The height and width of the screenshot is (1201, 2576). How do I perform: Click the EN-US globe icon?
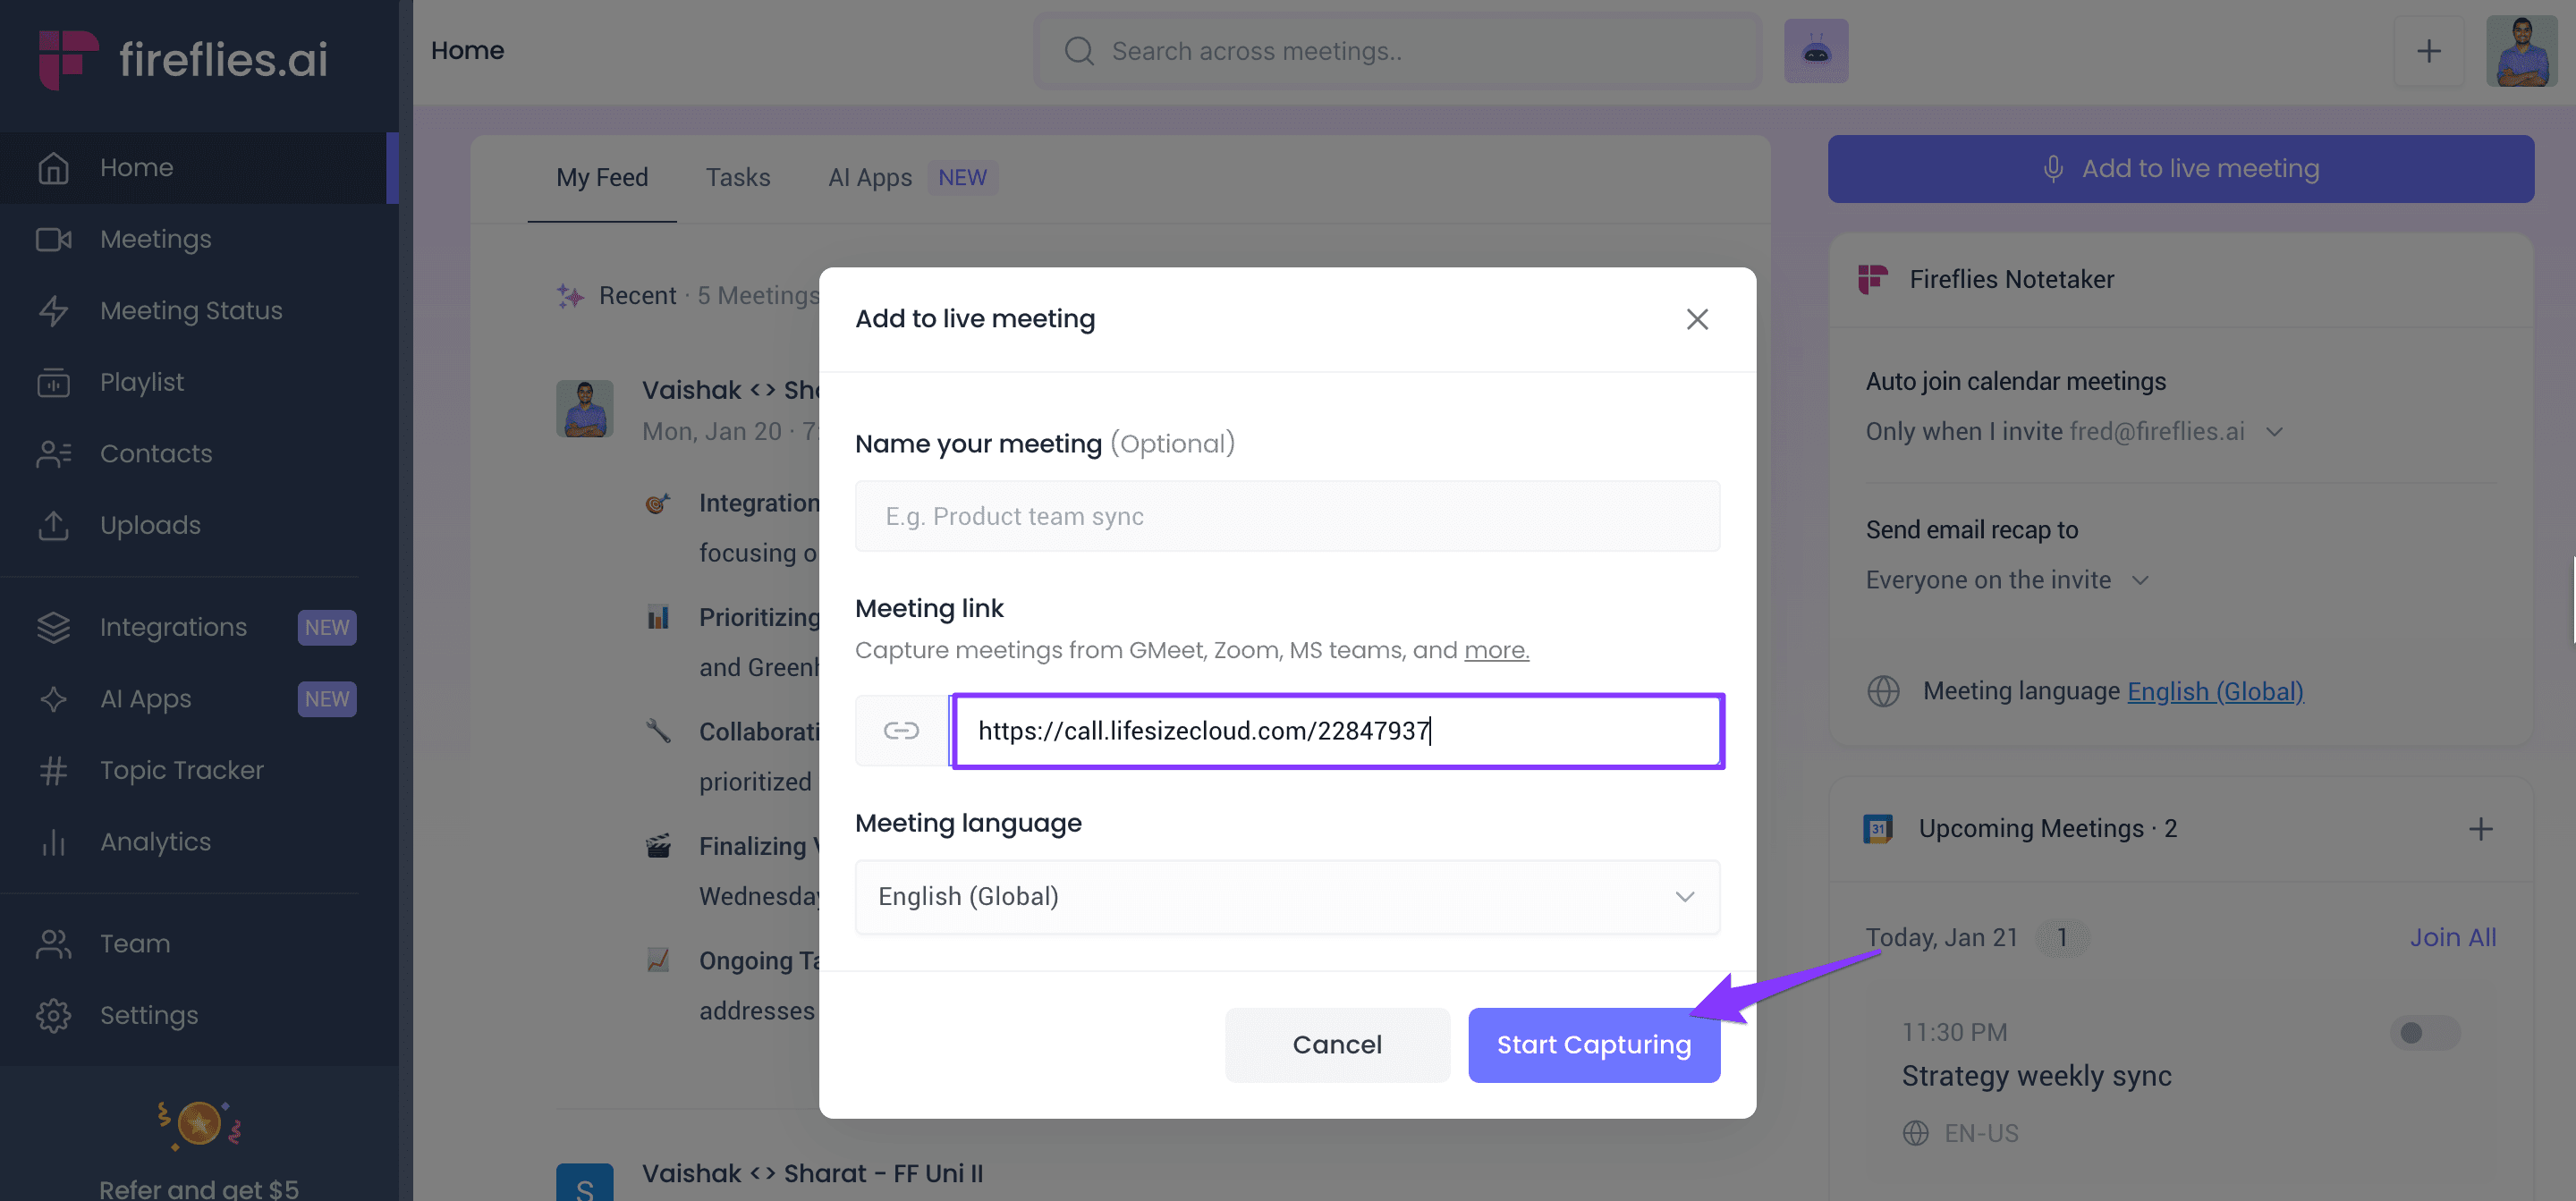coord(1915,1133)
